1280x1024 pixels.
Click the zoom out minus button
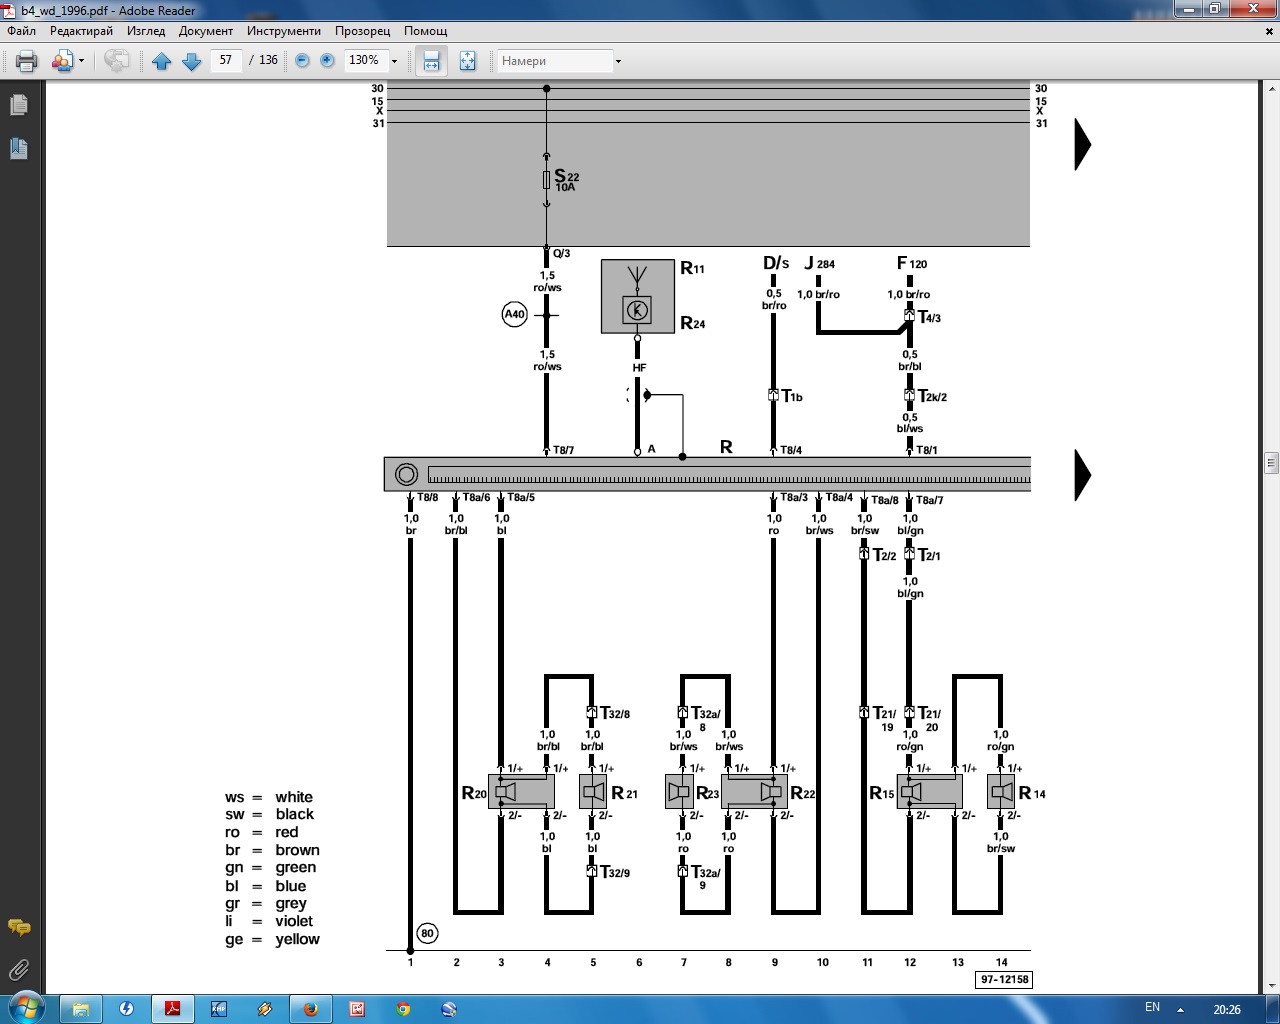(302, 61)
